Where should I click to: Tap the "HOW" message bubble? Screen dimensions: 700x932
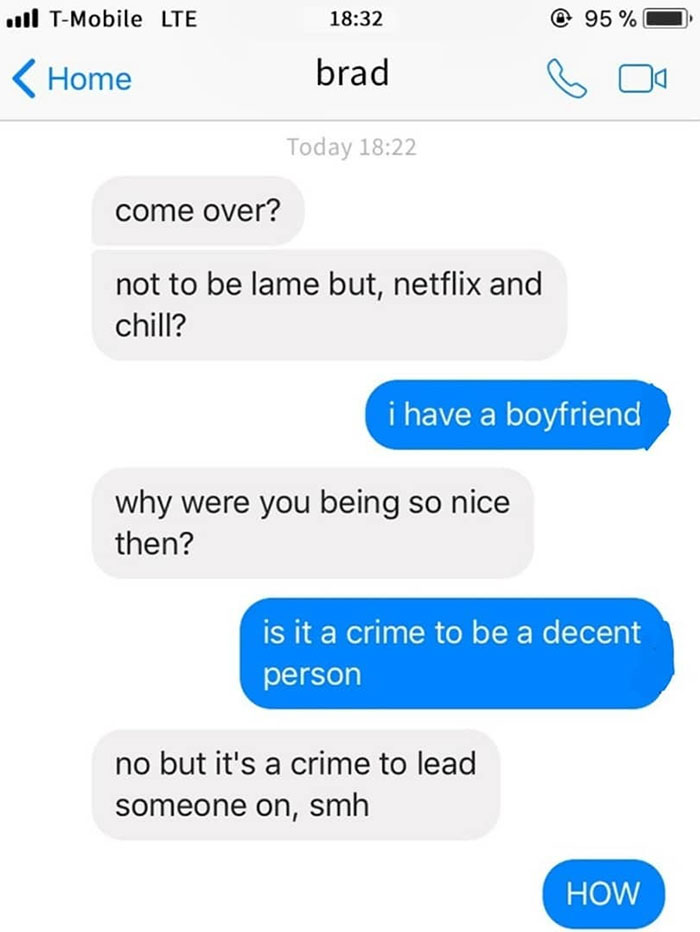(x=603, y=893)
